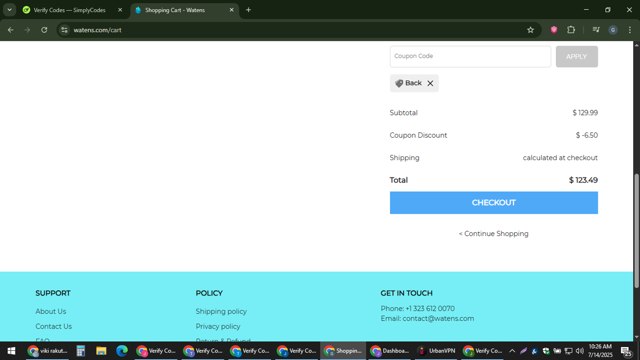Open UrbanVPN from the taskbar

click(x=437, y=351)
